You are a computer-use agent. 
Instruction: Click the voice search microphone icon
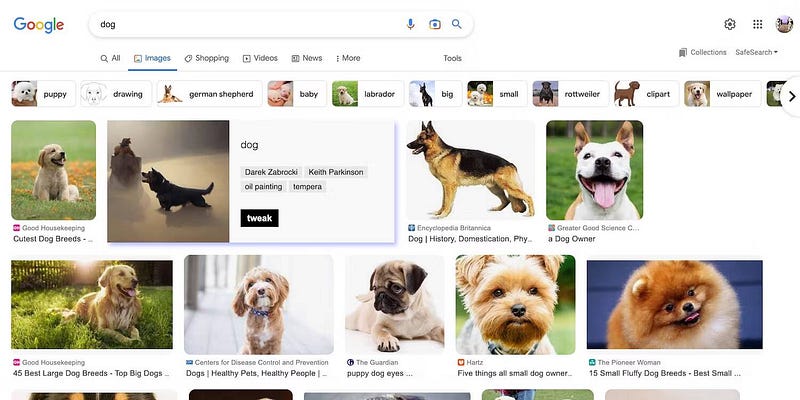[410, 24]
